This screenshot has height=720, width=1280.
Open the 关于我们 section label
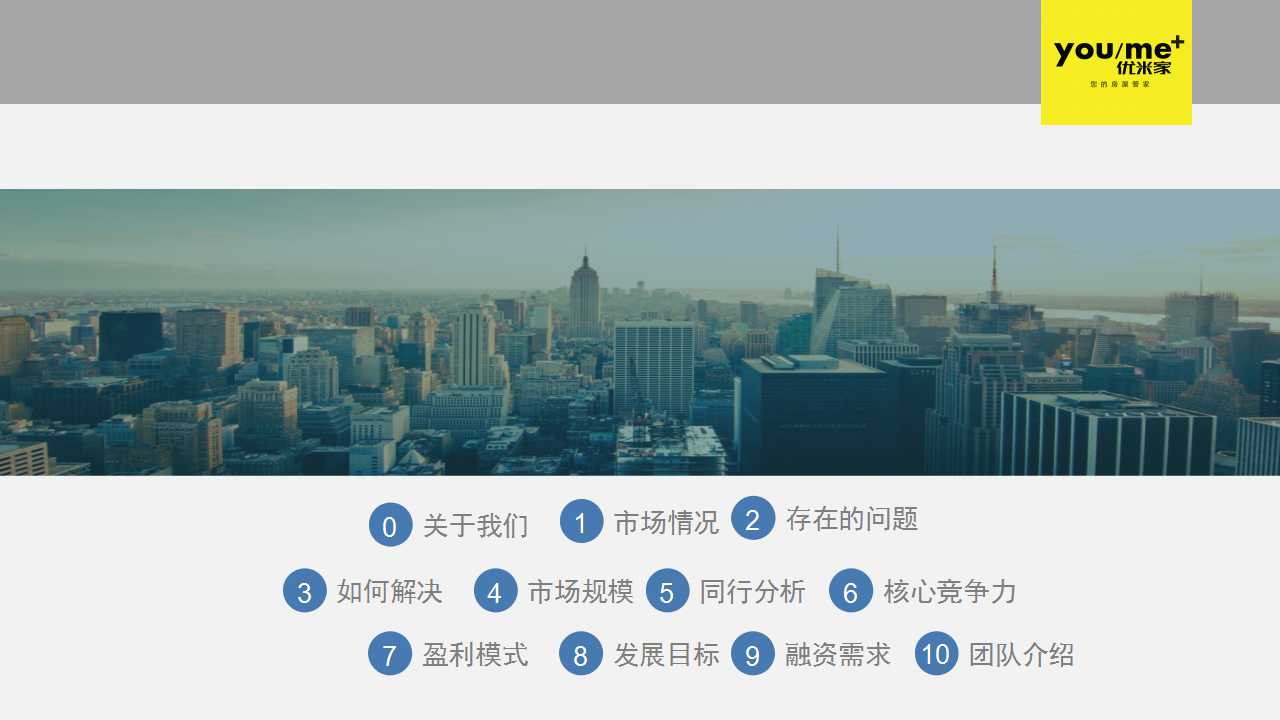(475, 526)
